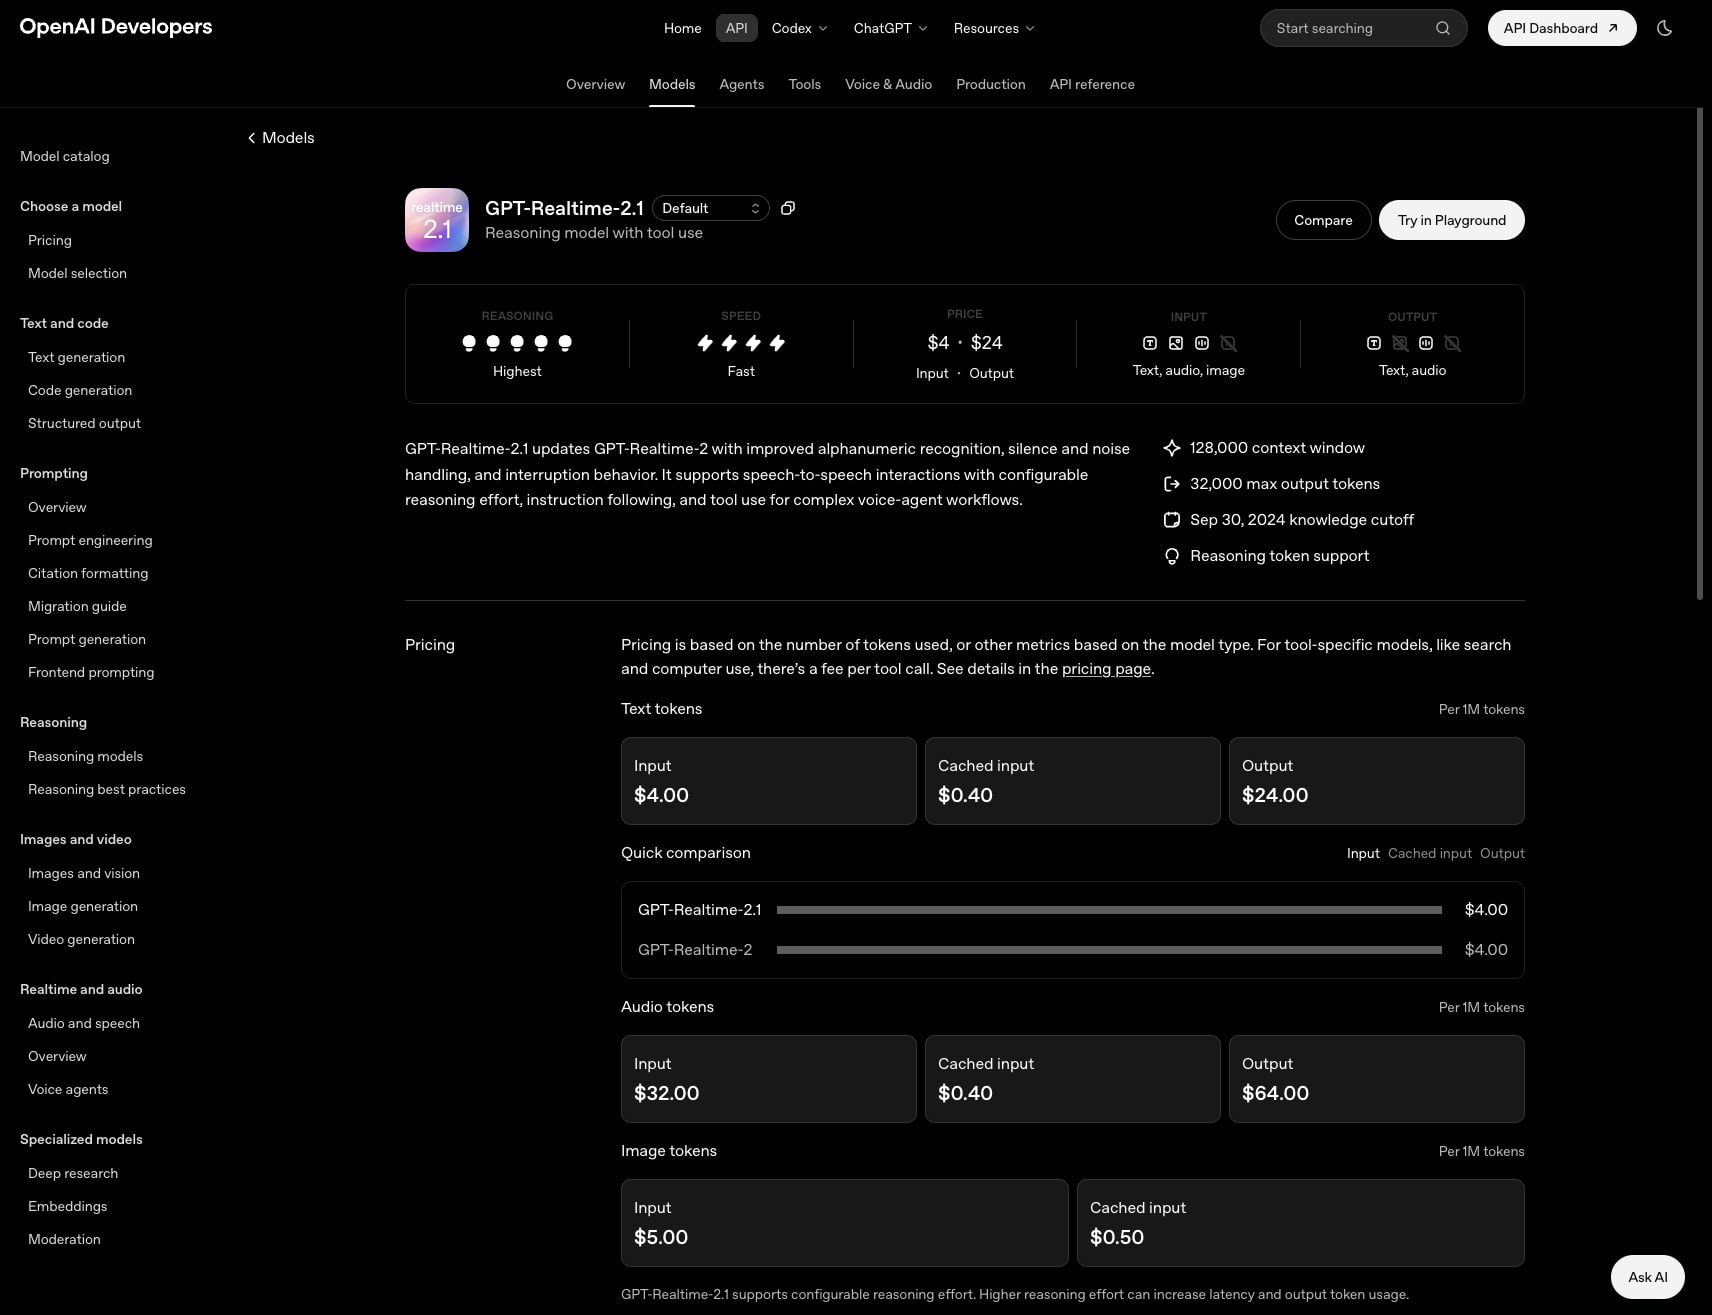Image resolution: width=1712 pixels, height=1315 pixels.
Task: Open Audio and speech in sidebar
Action: click(x=84, y=1023)
